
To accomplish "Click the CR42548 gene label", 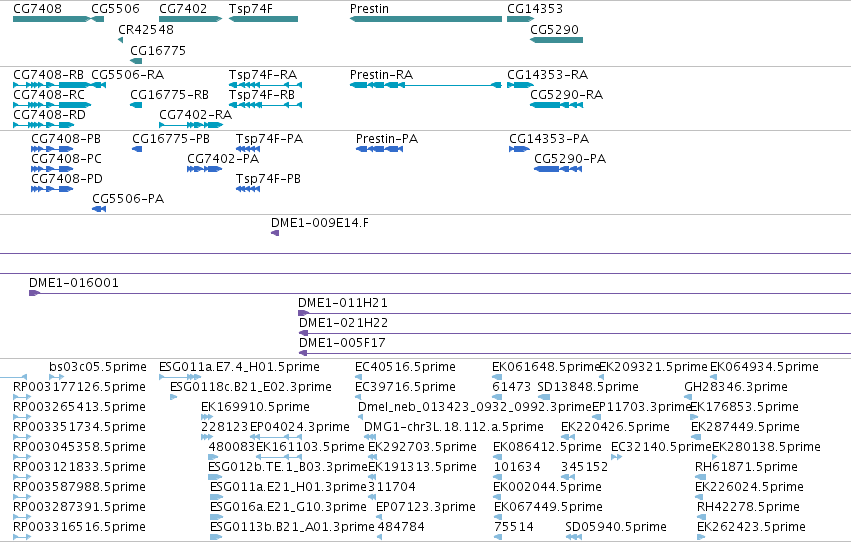I will point(146,29).
